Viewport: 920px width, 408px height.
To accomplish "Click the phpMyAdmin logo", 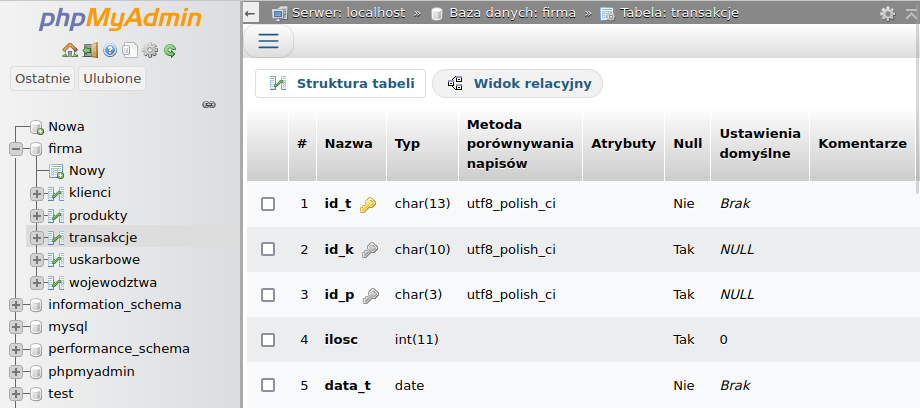I will pos(120,19).
